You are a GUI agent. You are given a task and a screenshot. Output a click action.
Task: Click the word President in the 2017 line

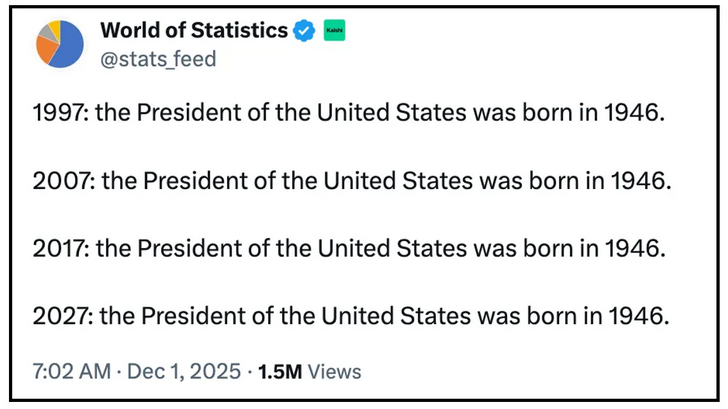tap(194, 249)
